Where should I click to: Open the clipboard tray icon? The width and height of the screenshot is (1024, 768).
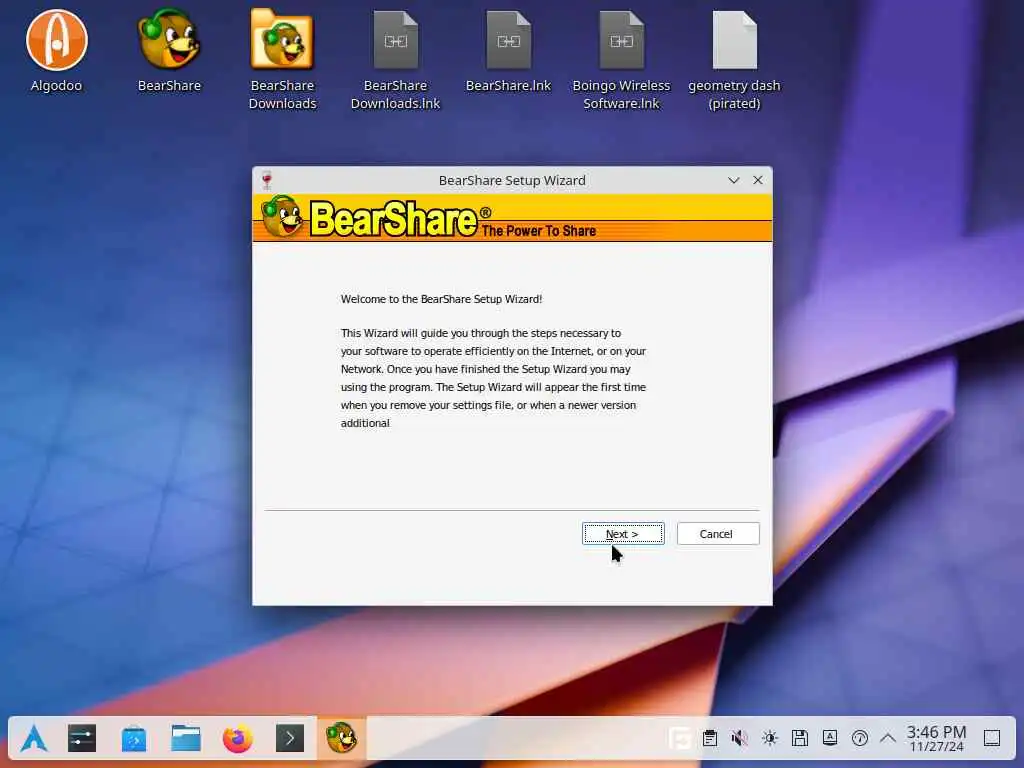[710, 739]
